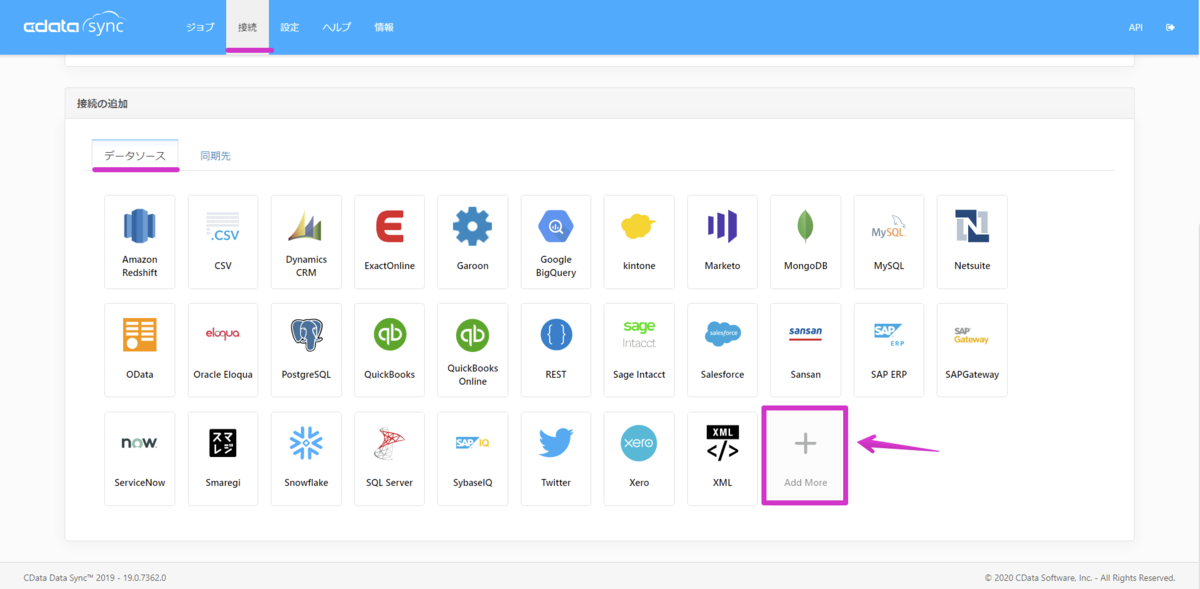Viewport: 1200px width, 589px height.
Task: Add a Snowflake connection
Action: pyautogui.click(x=306, y=459)
